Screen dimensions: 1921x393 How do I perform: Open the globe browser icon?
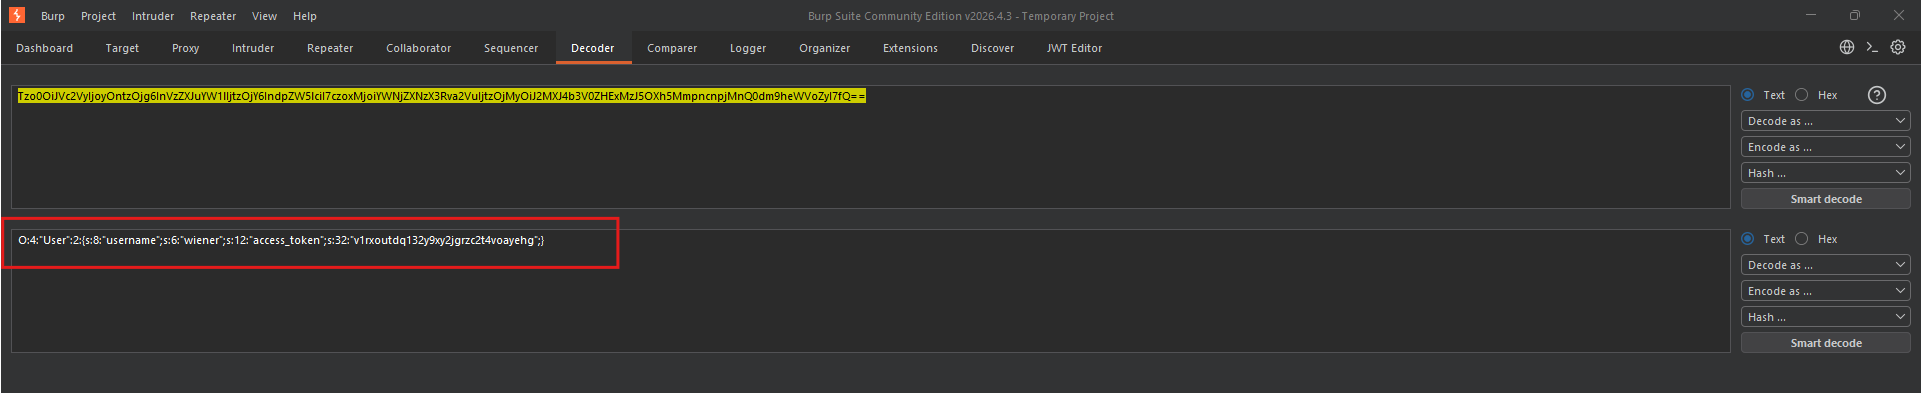pyautogui.click(x=1847, y=47)
